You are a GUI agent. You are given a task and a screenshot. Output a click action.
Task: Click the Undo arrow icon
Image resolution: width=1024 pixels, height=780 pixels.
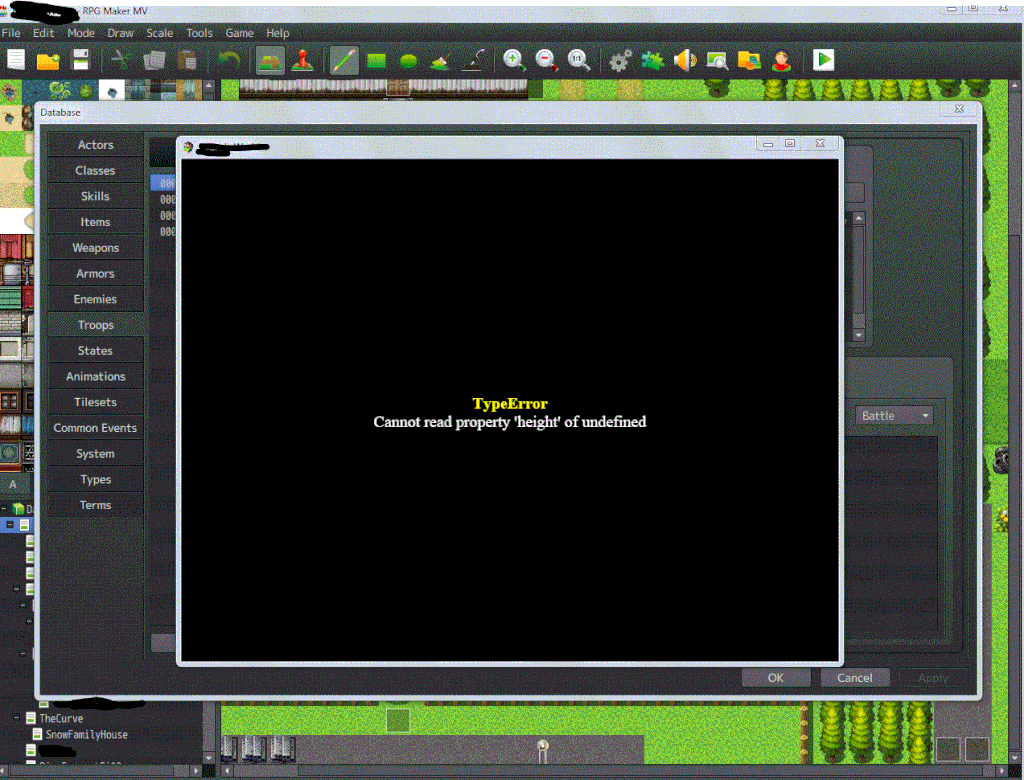point(227,61)
